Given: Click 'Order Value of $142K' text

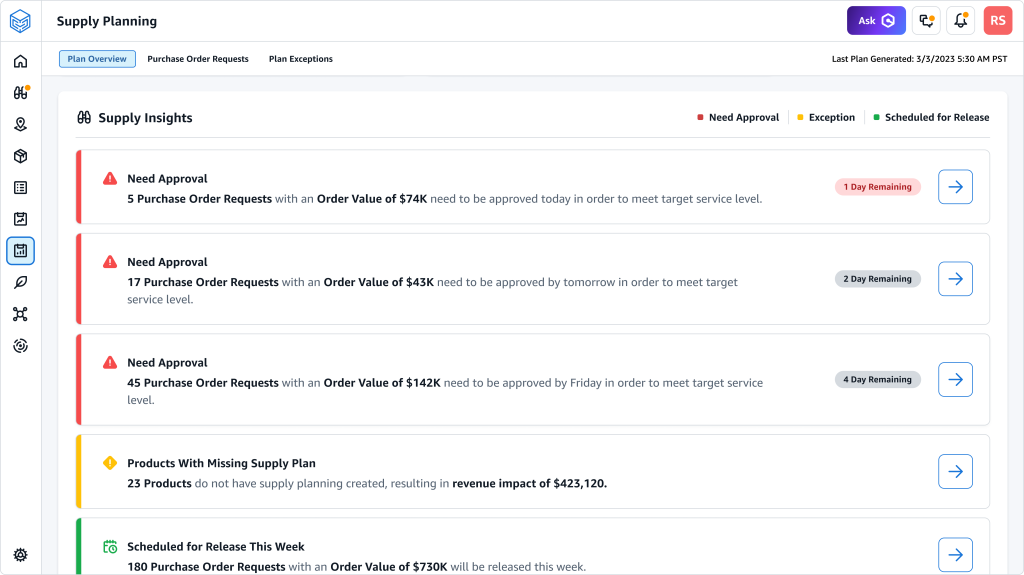Looking at the screenshot, I should [x=382, y=383].
